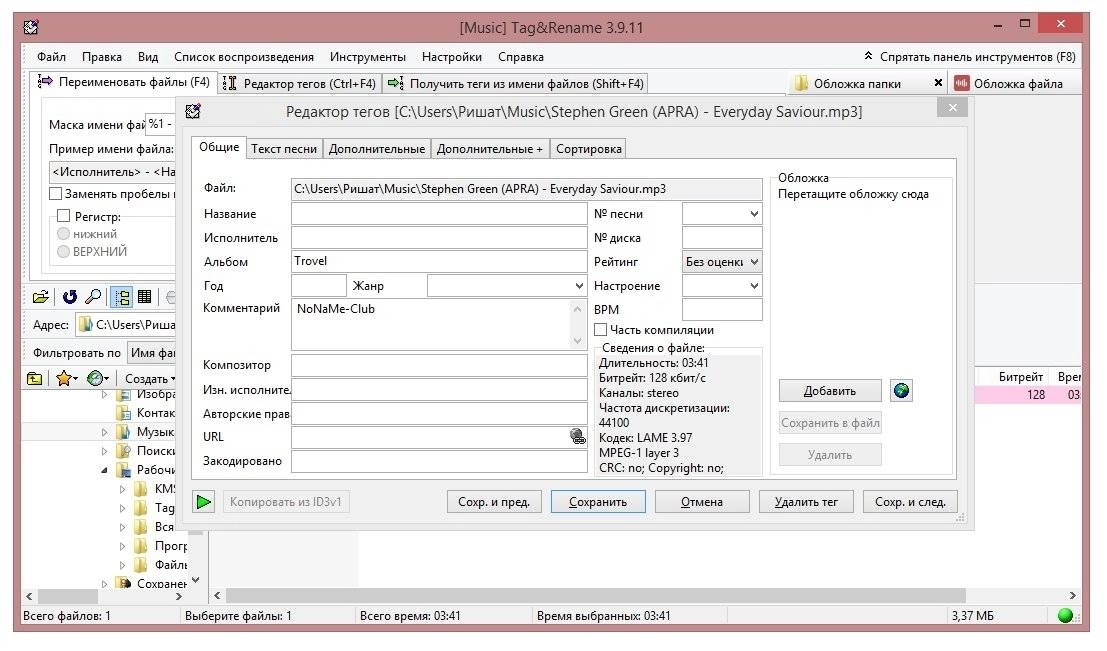
Task: Click into the Композитор input field
Action: (439, 365)
